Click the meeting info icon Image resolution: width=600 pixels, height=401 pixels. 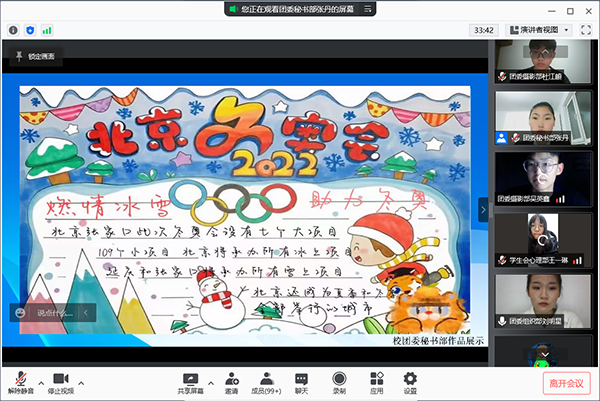coord(12,30)
